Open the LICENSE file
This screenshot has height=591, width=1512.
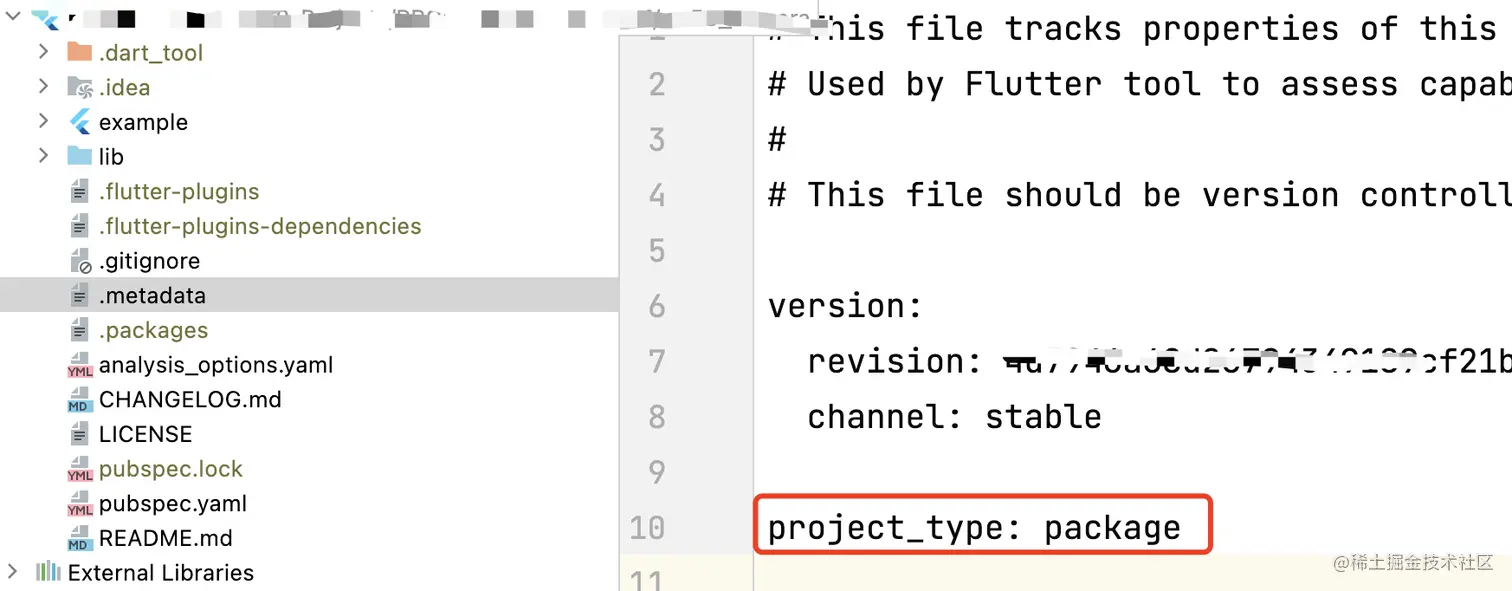[145, 434]
